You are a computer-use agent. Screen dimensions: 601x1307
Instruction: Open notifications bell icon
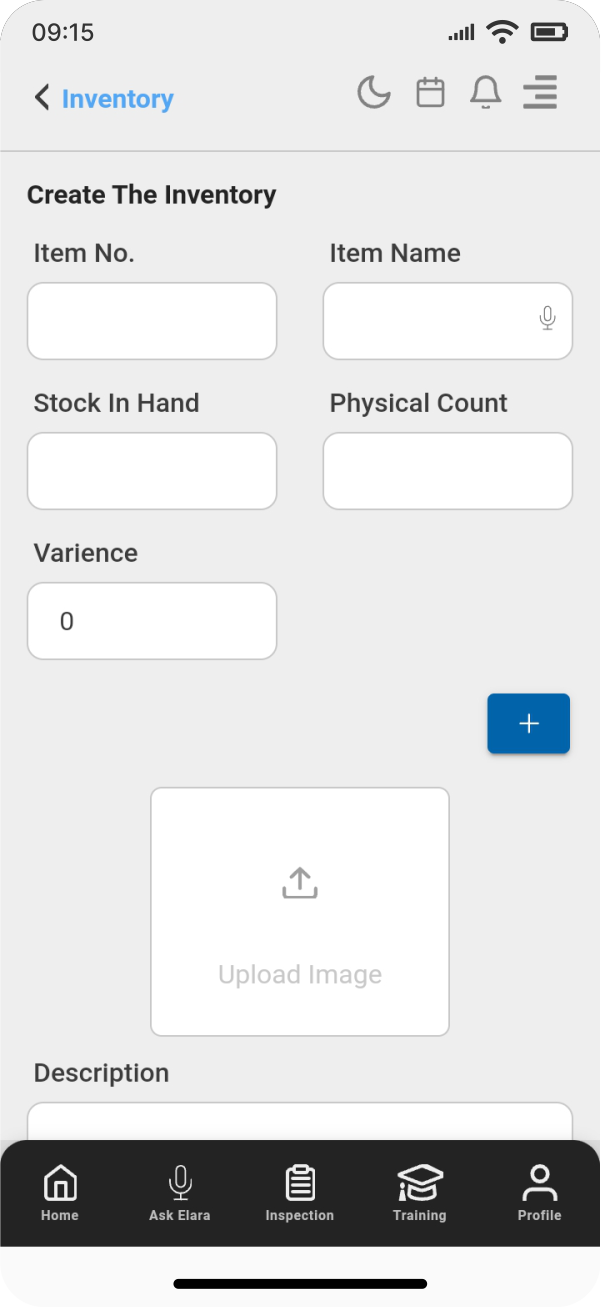click(x=485, y=94)
